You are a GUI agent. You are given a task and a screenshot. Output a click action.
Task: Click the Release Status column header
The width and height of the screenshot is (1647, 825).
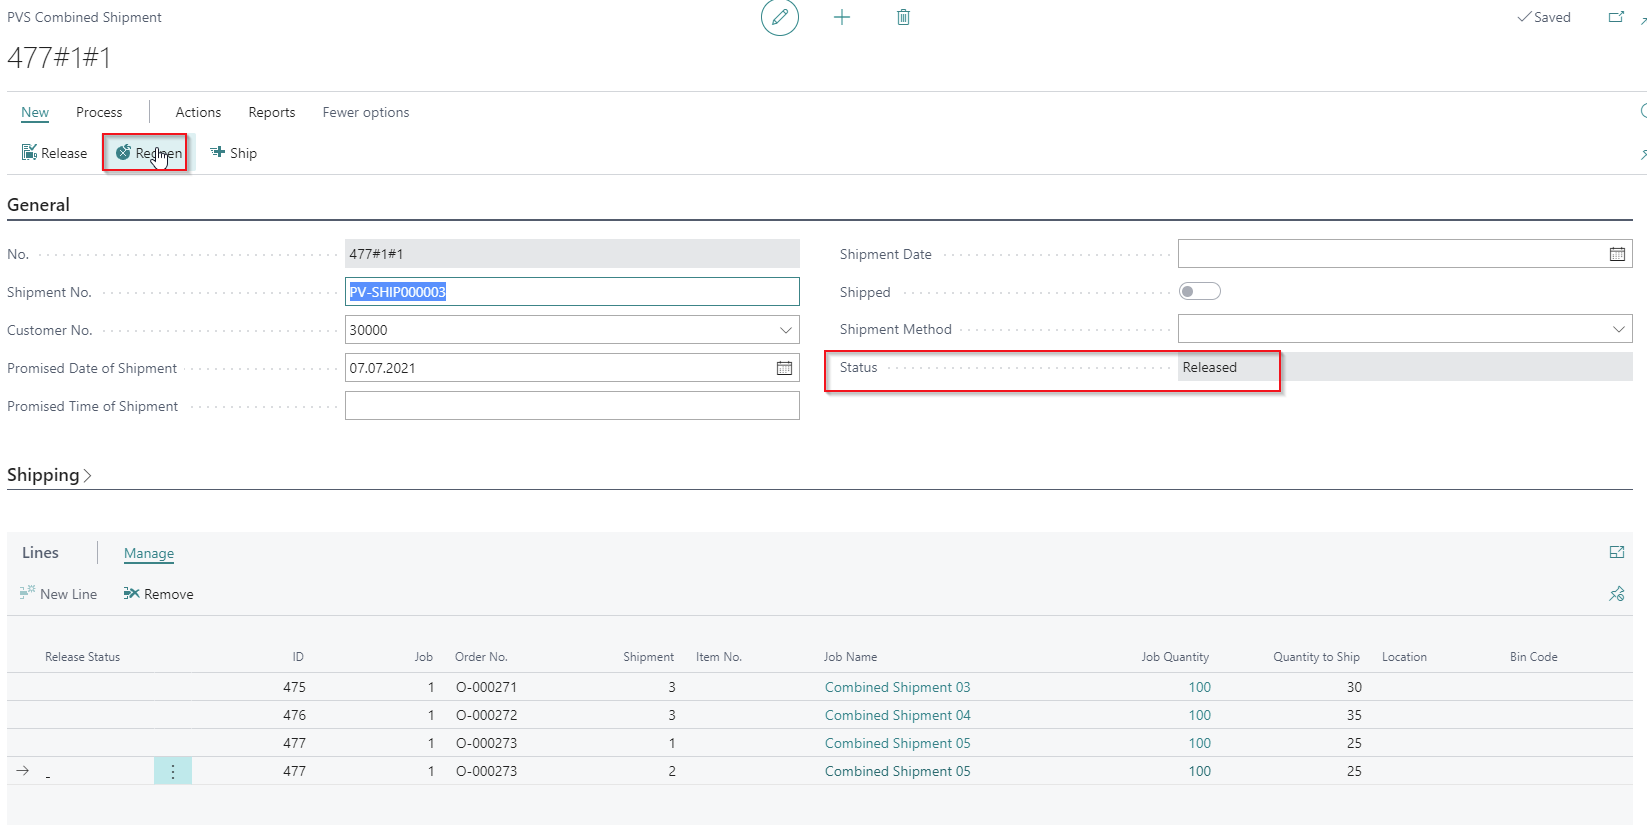(82, 657)
